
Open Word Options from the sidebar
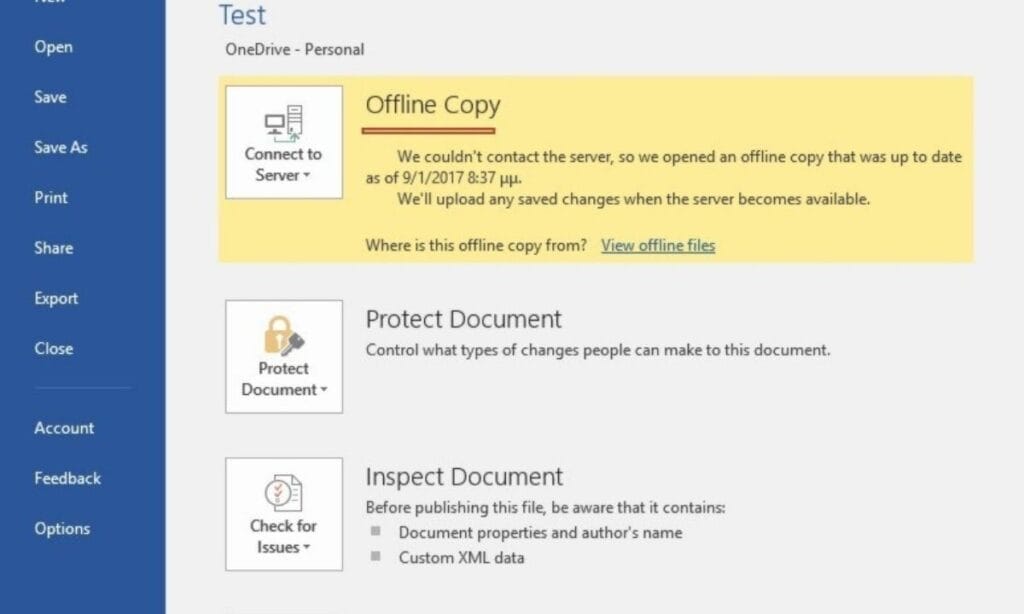point(62,529)
